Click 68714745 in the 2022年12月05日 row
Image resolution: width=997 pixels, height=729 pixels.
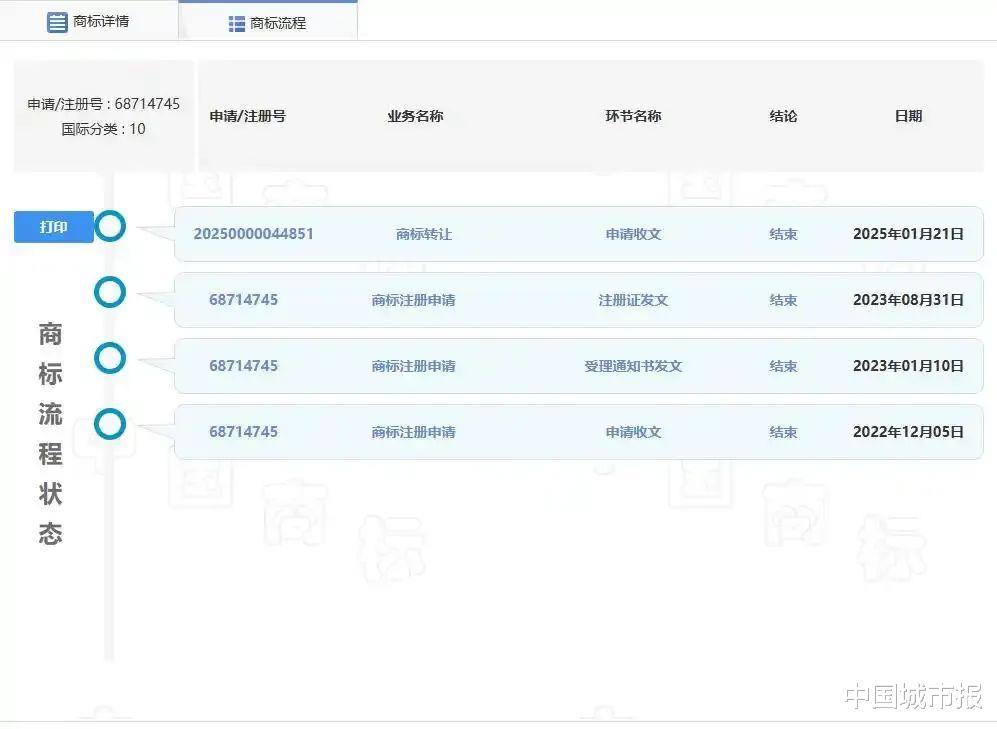(x=244, y=432)
